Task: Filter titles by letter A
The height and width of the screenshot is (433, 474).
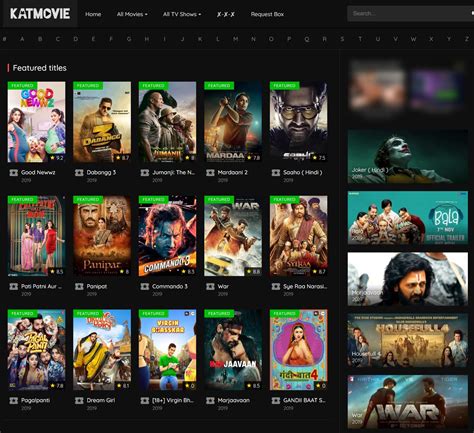Action: click(x=22, y=39)
